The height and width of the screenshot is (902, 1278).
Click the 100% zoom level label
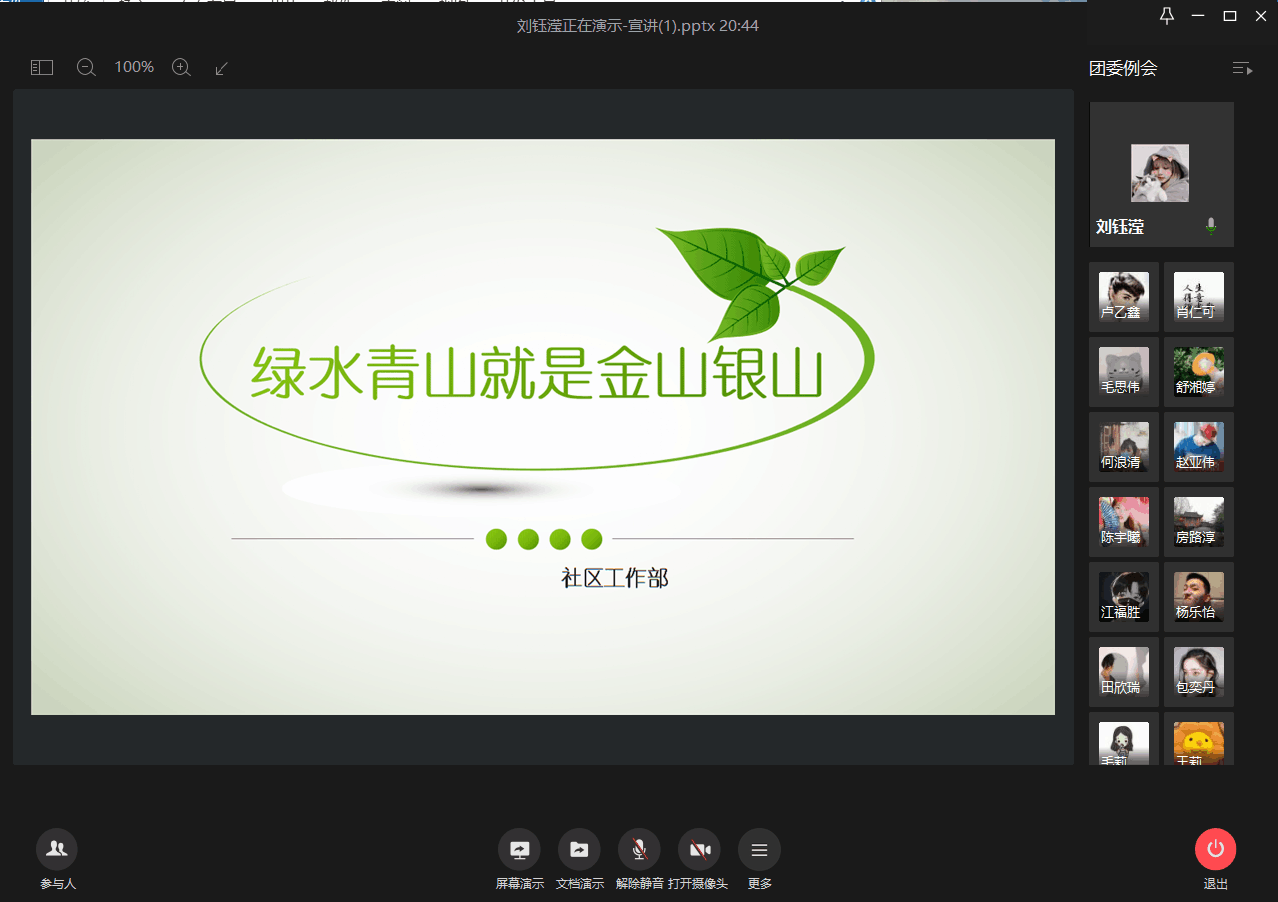tap(134, 67)
